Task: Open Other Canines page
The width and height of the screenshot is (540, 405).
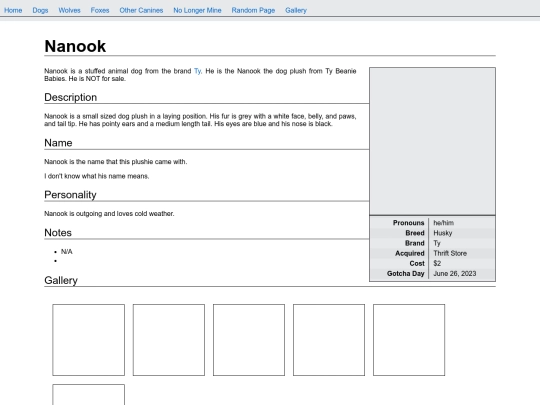Action: (141, 10)
